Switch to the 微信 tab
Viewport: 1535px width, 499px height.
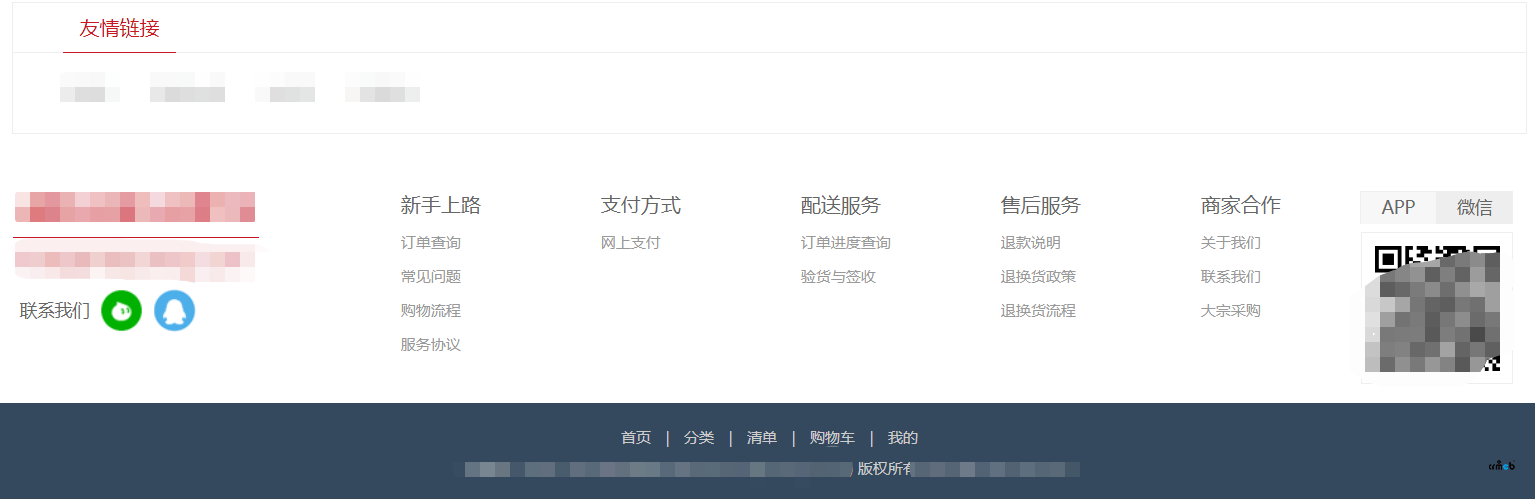[x=1474, y=207]
